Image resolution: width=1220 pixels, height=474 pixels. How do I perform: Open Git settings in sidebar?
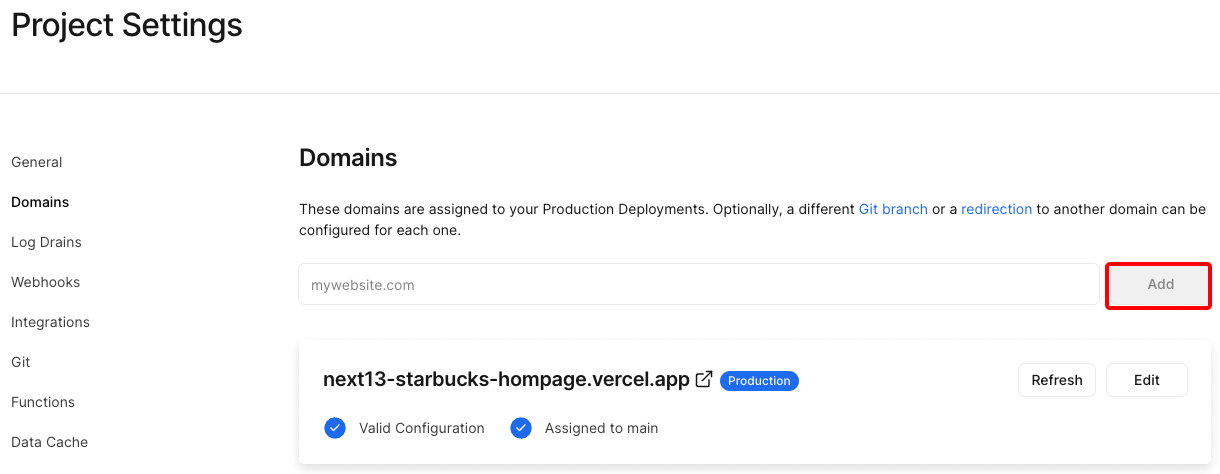[21, 362]
